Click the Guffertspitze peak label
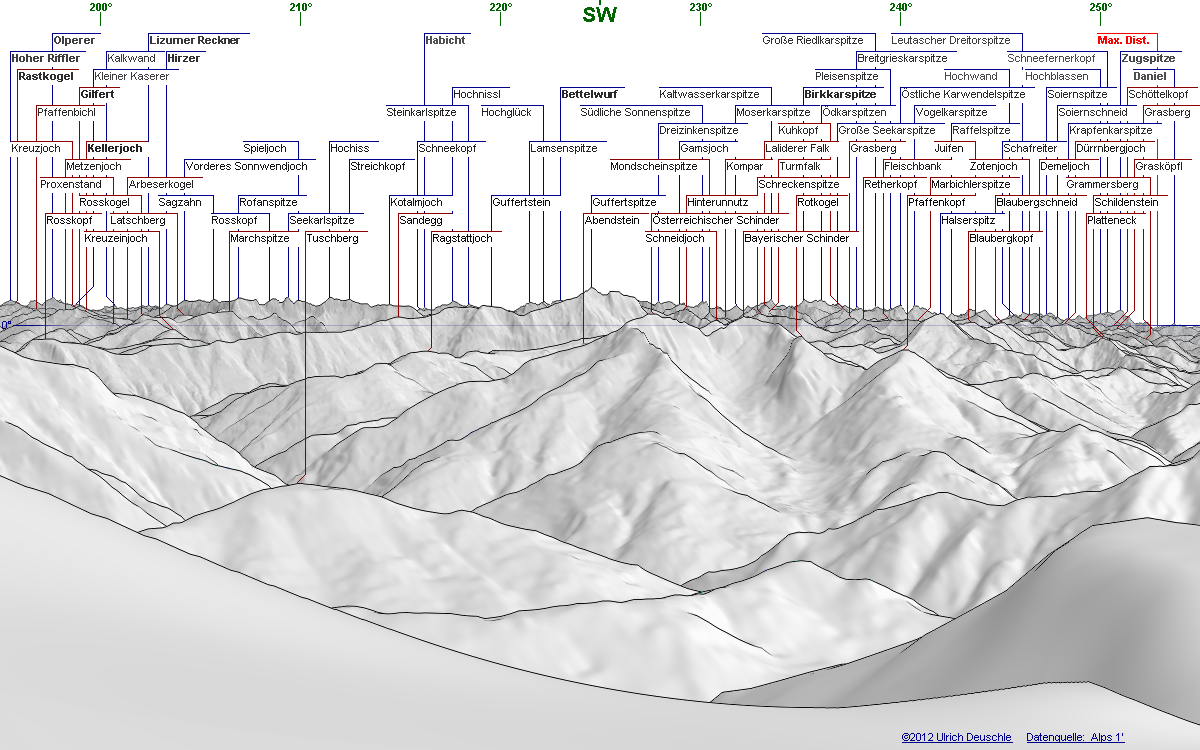The image size is (1200, 750). click(624, 202)
